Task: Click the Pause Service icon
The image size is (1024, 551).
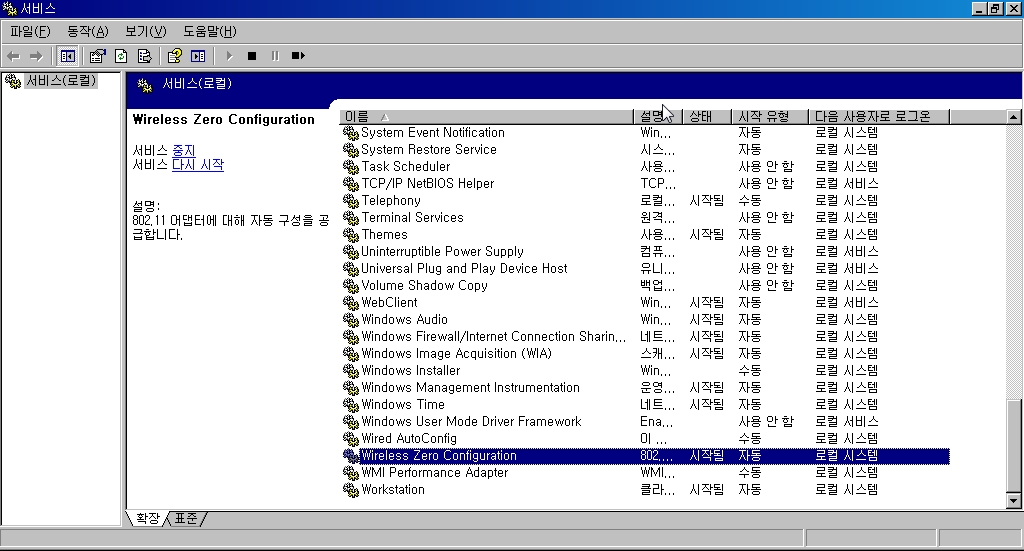Action: click(275, 56)
